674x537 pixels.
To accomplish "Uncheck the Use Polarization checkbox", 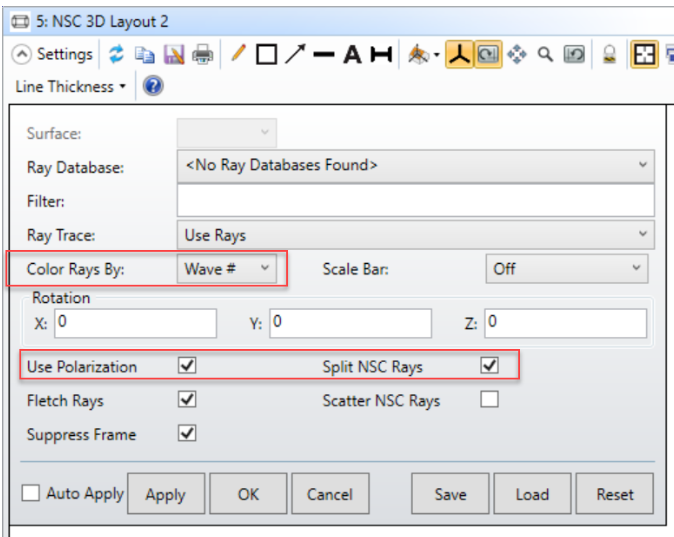I will (187, 366).
